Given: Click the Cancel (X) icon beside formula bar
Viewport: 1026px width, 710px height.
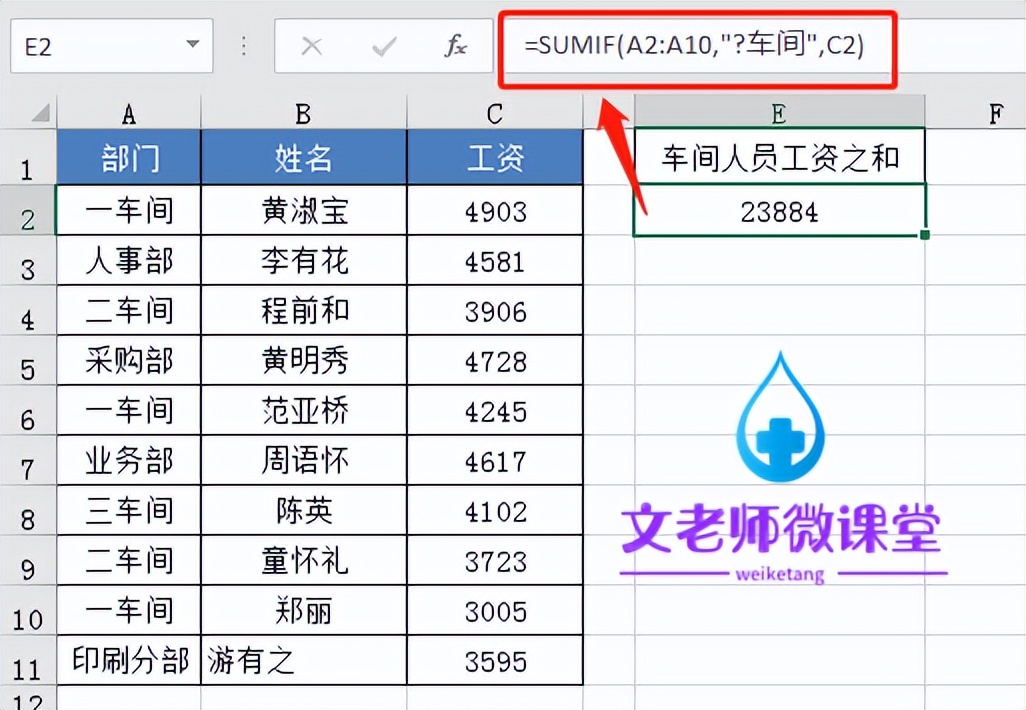Looking at the screenshot, I should tap(311, 46).
